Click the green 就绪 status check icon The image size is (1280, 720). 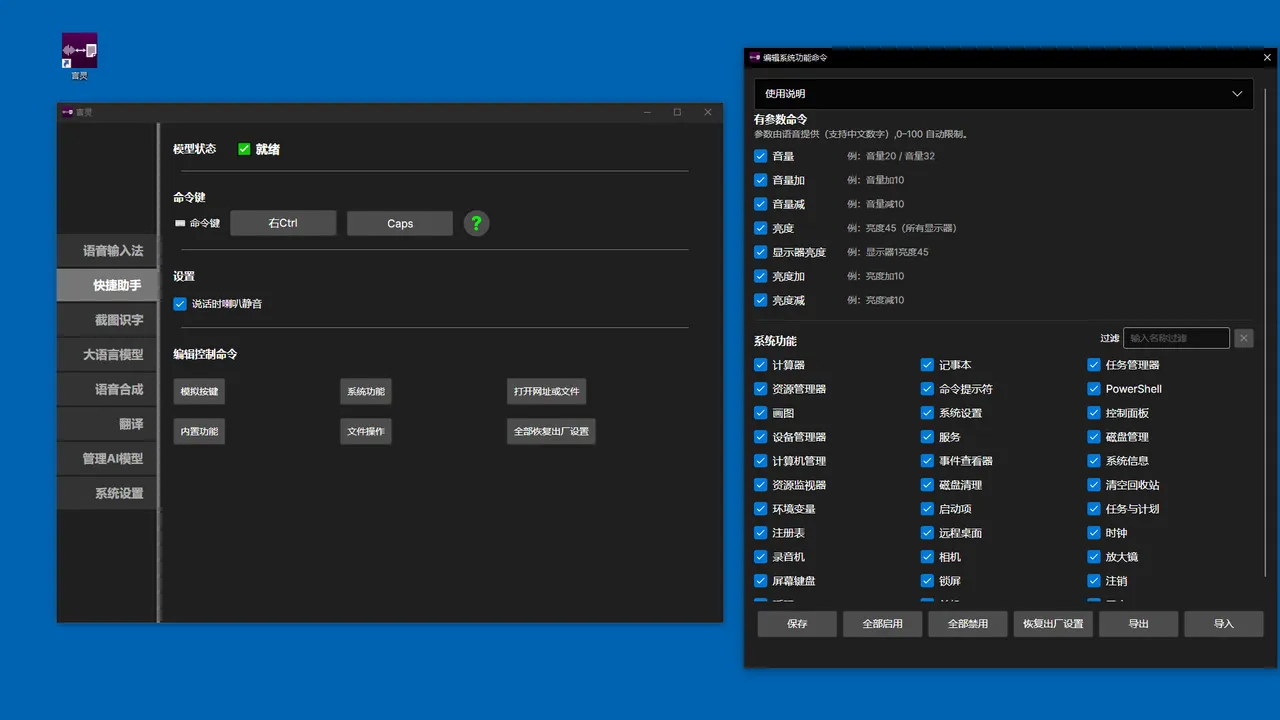[244, 149]
